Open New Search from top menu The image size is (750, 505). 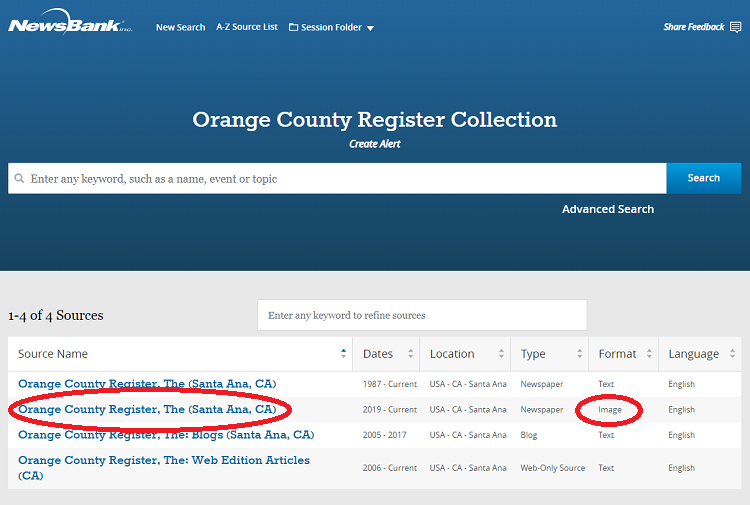(x=180, y=27)
